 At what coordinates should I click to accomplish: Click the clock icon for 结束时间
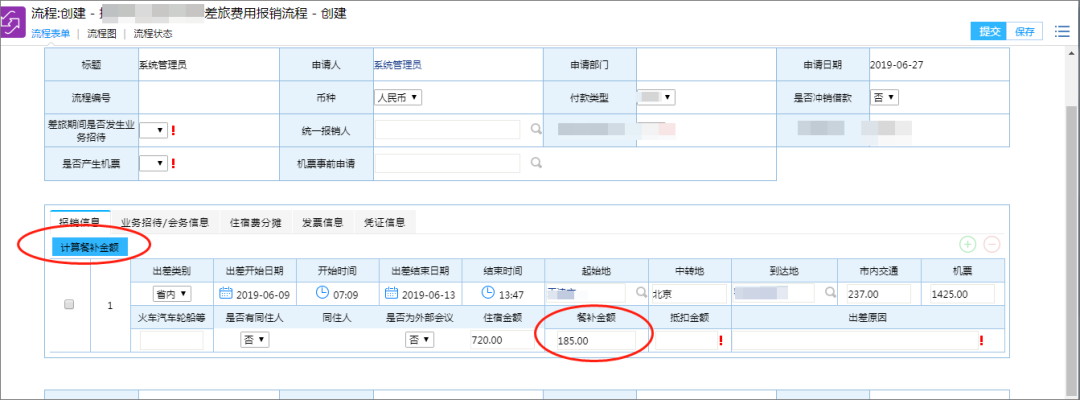489,293
